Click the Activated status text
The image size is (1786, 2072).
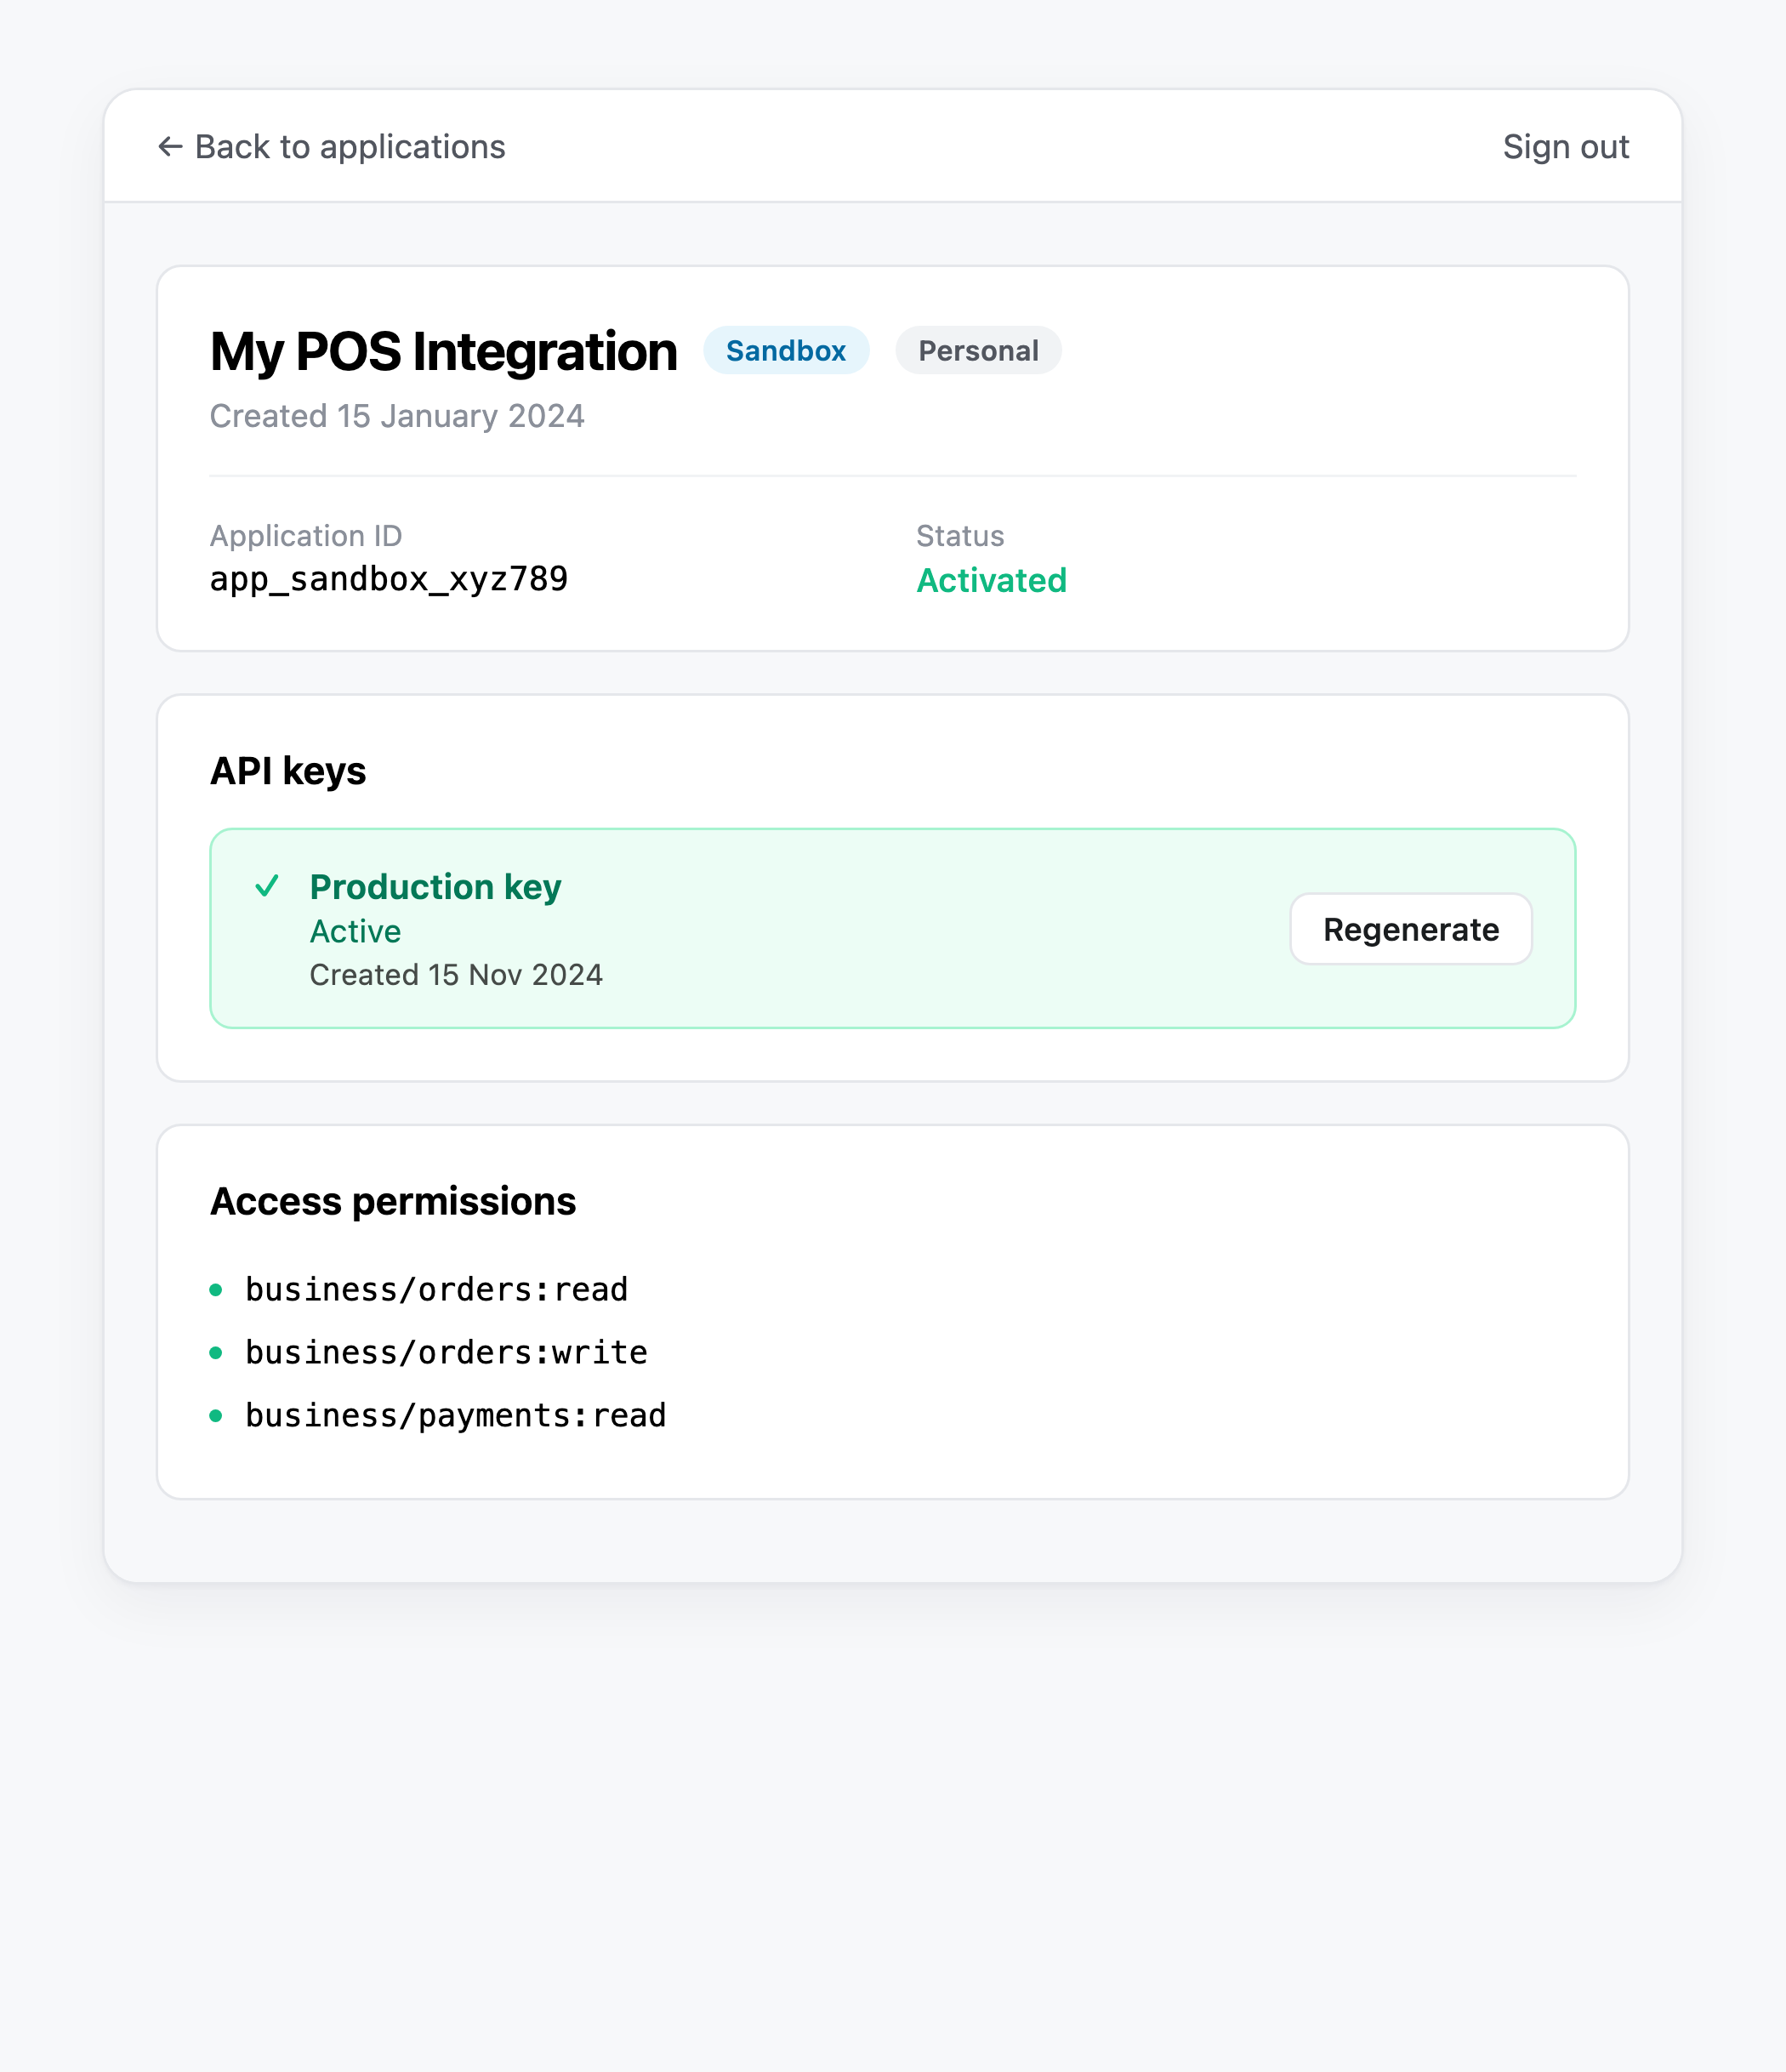pyautogui.click(x=992, y=580)
